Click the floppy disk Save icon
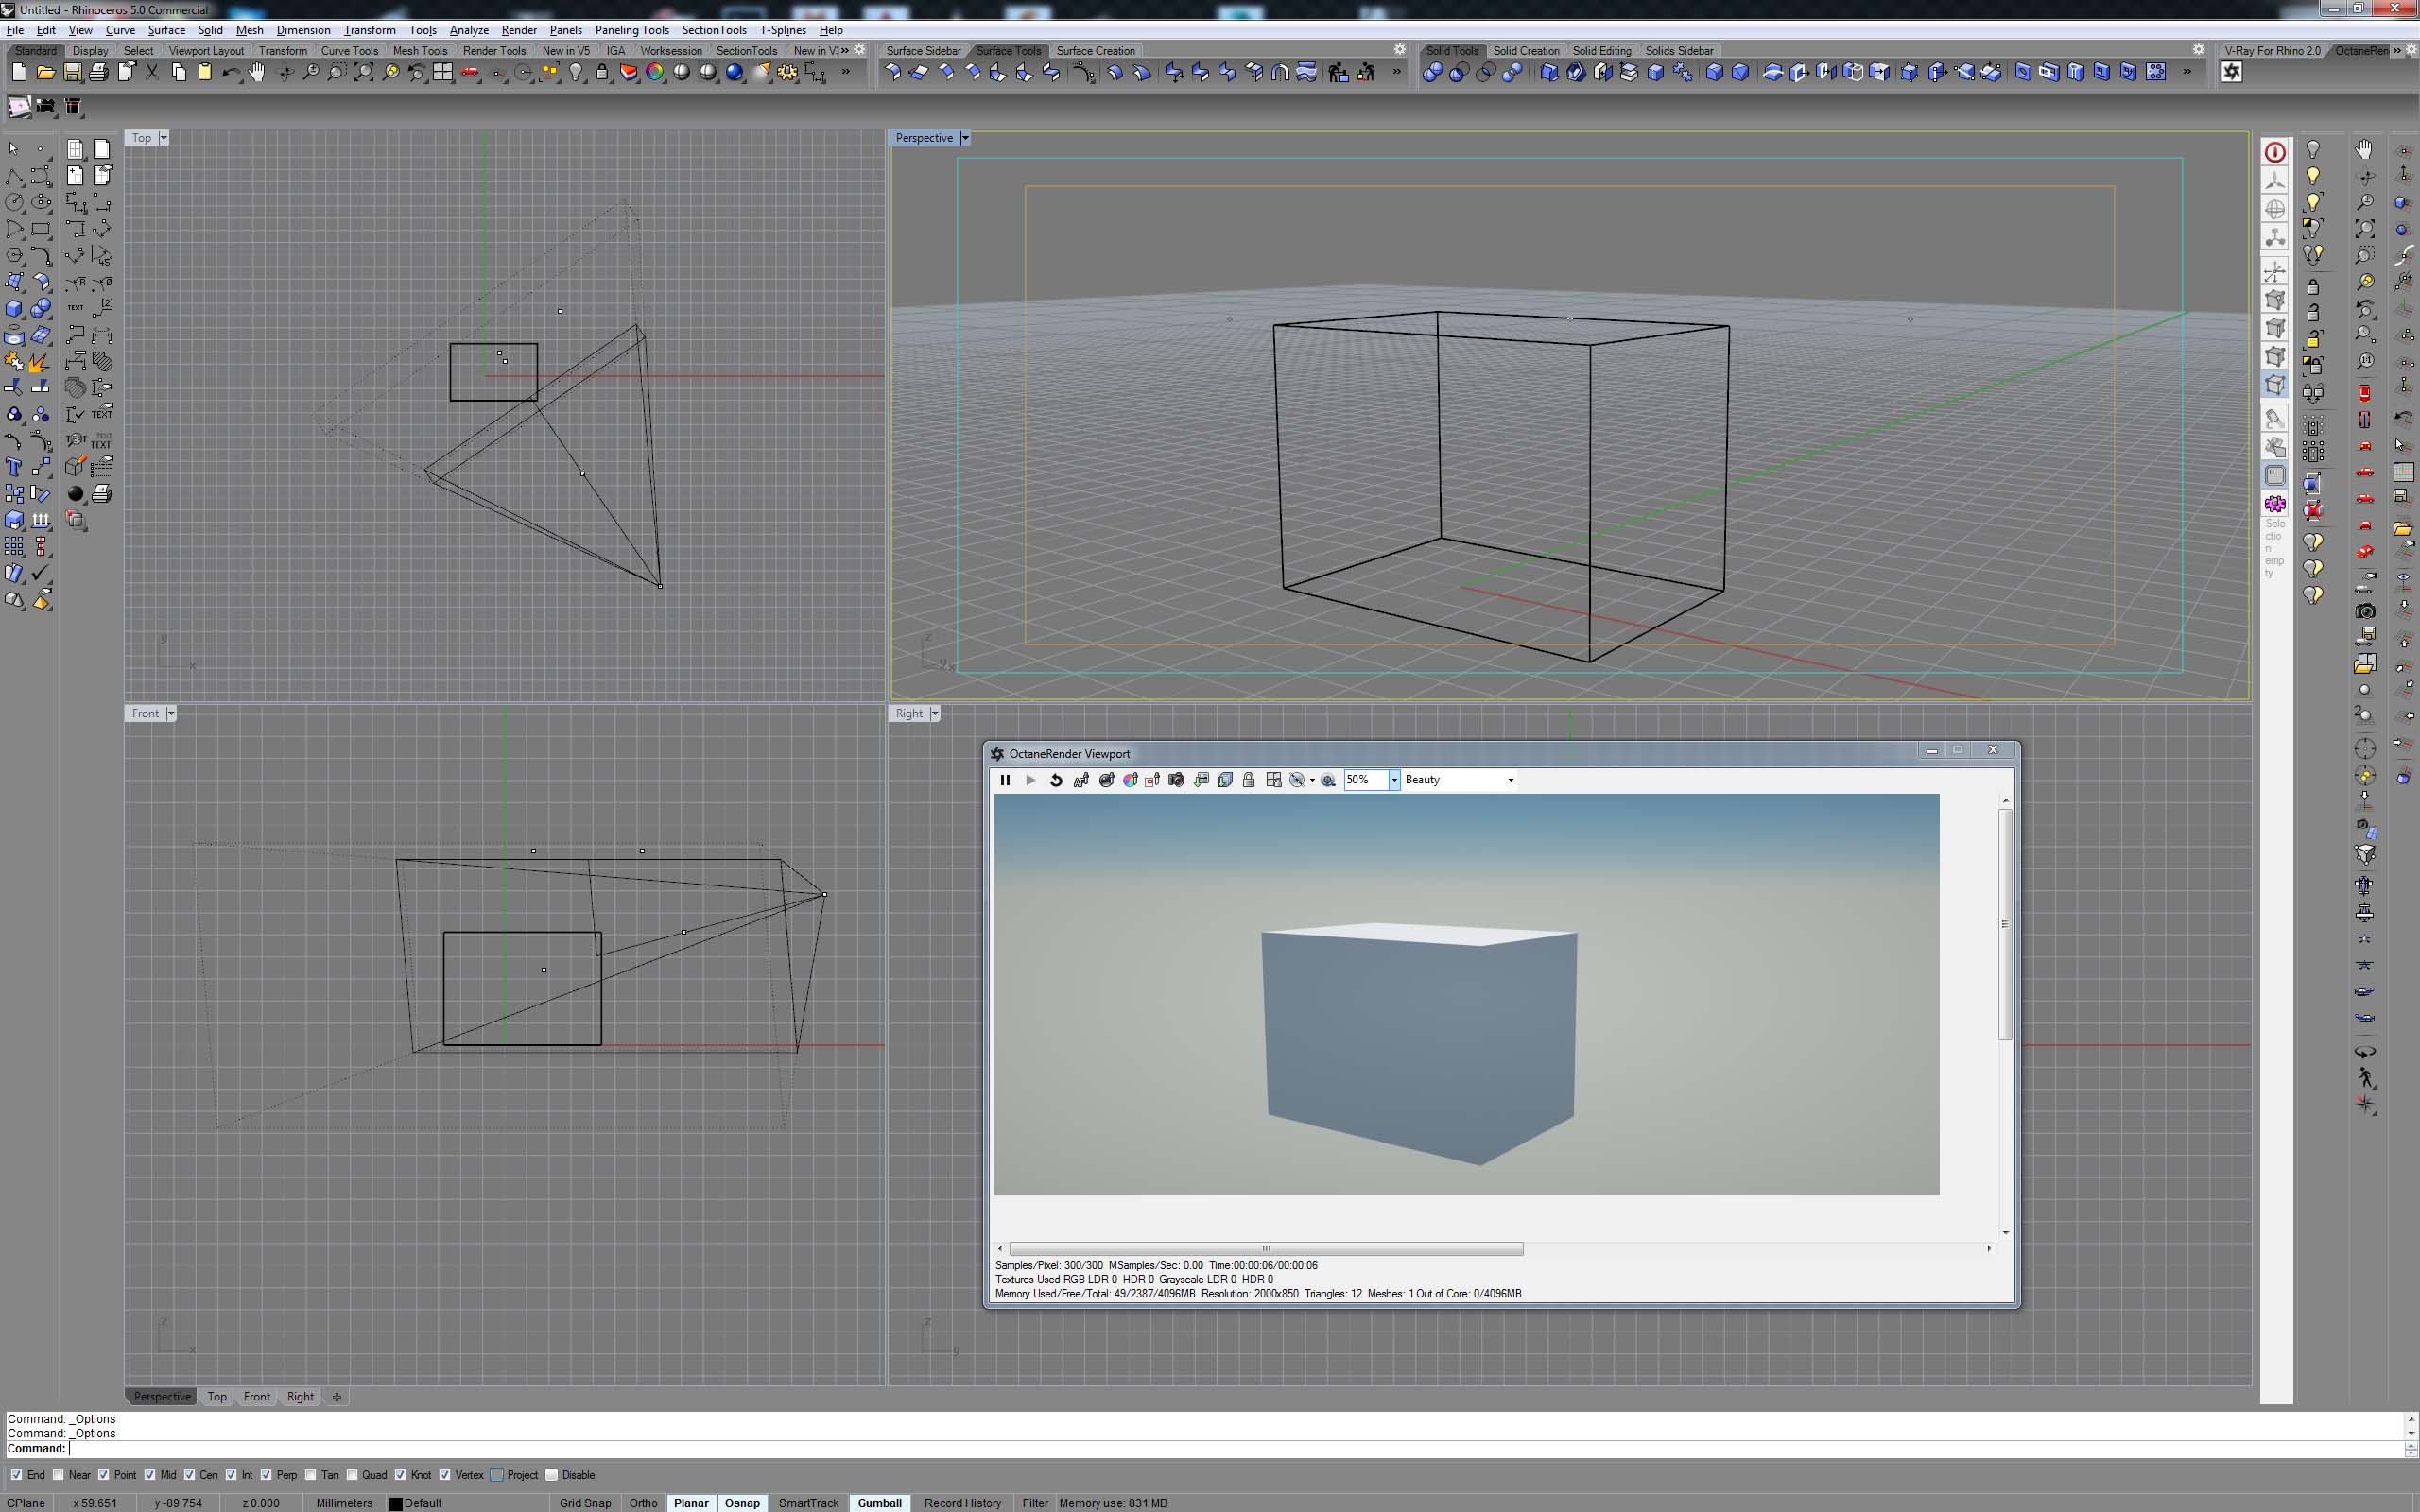The image size is (2420, 1512). click(72, 72)
